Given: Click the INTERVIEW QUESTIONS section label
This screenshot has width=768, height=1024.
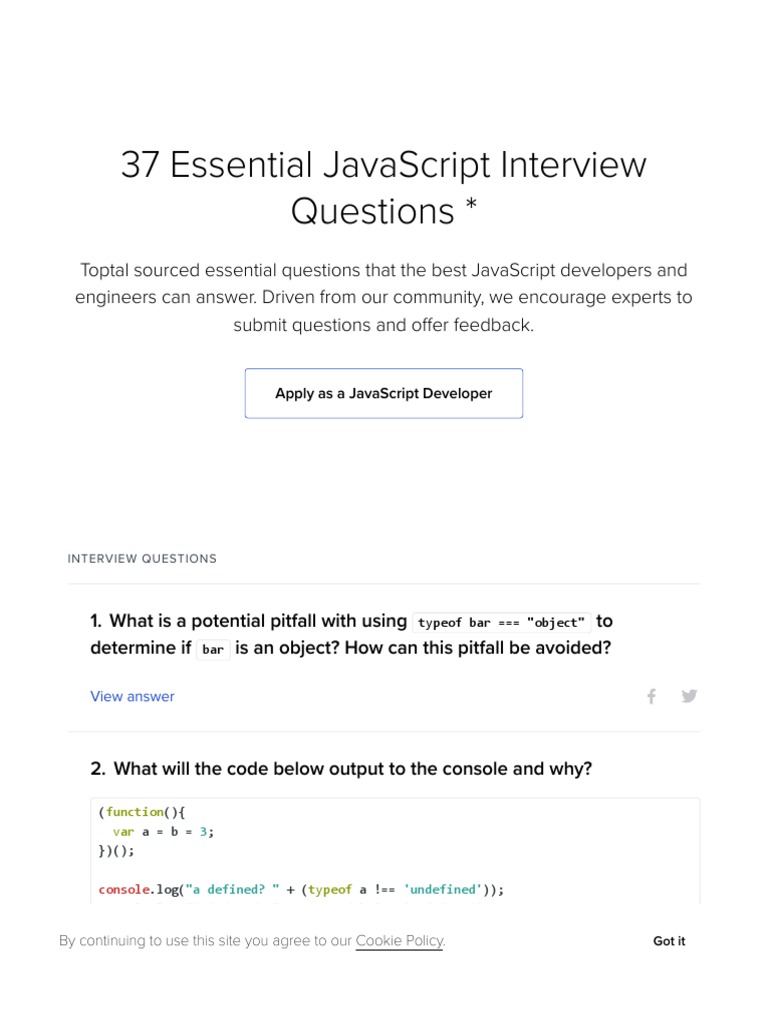Looking at the screenshot, I should 142,559.
